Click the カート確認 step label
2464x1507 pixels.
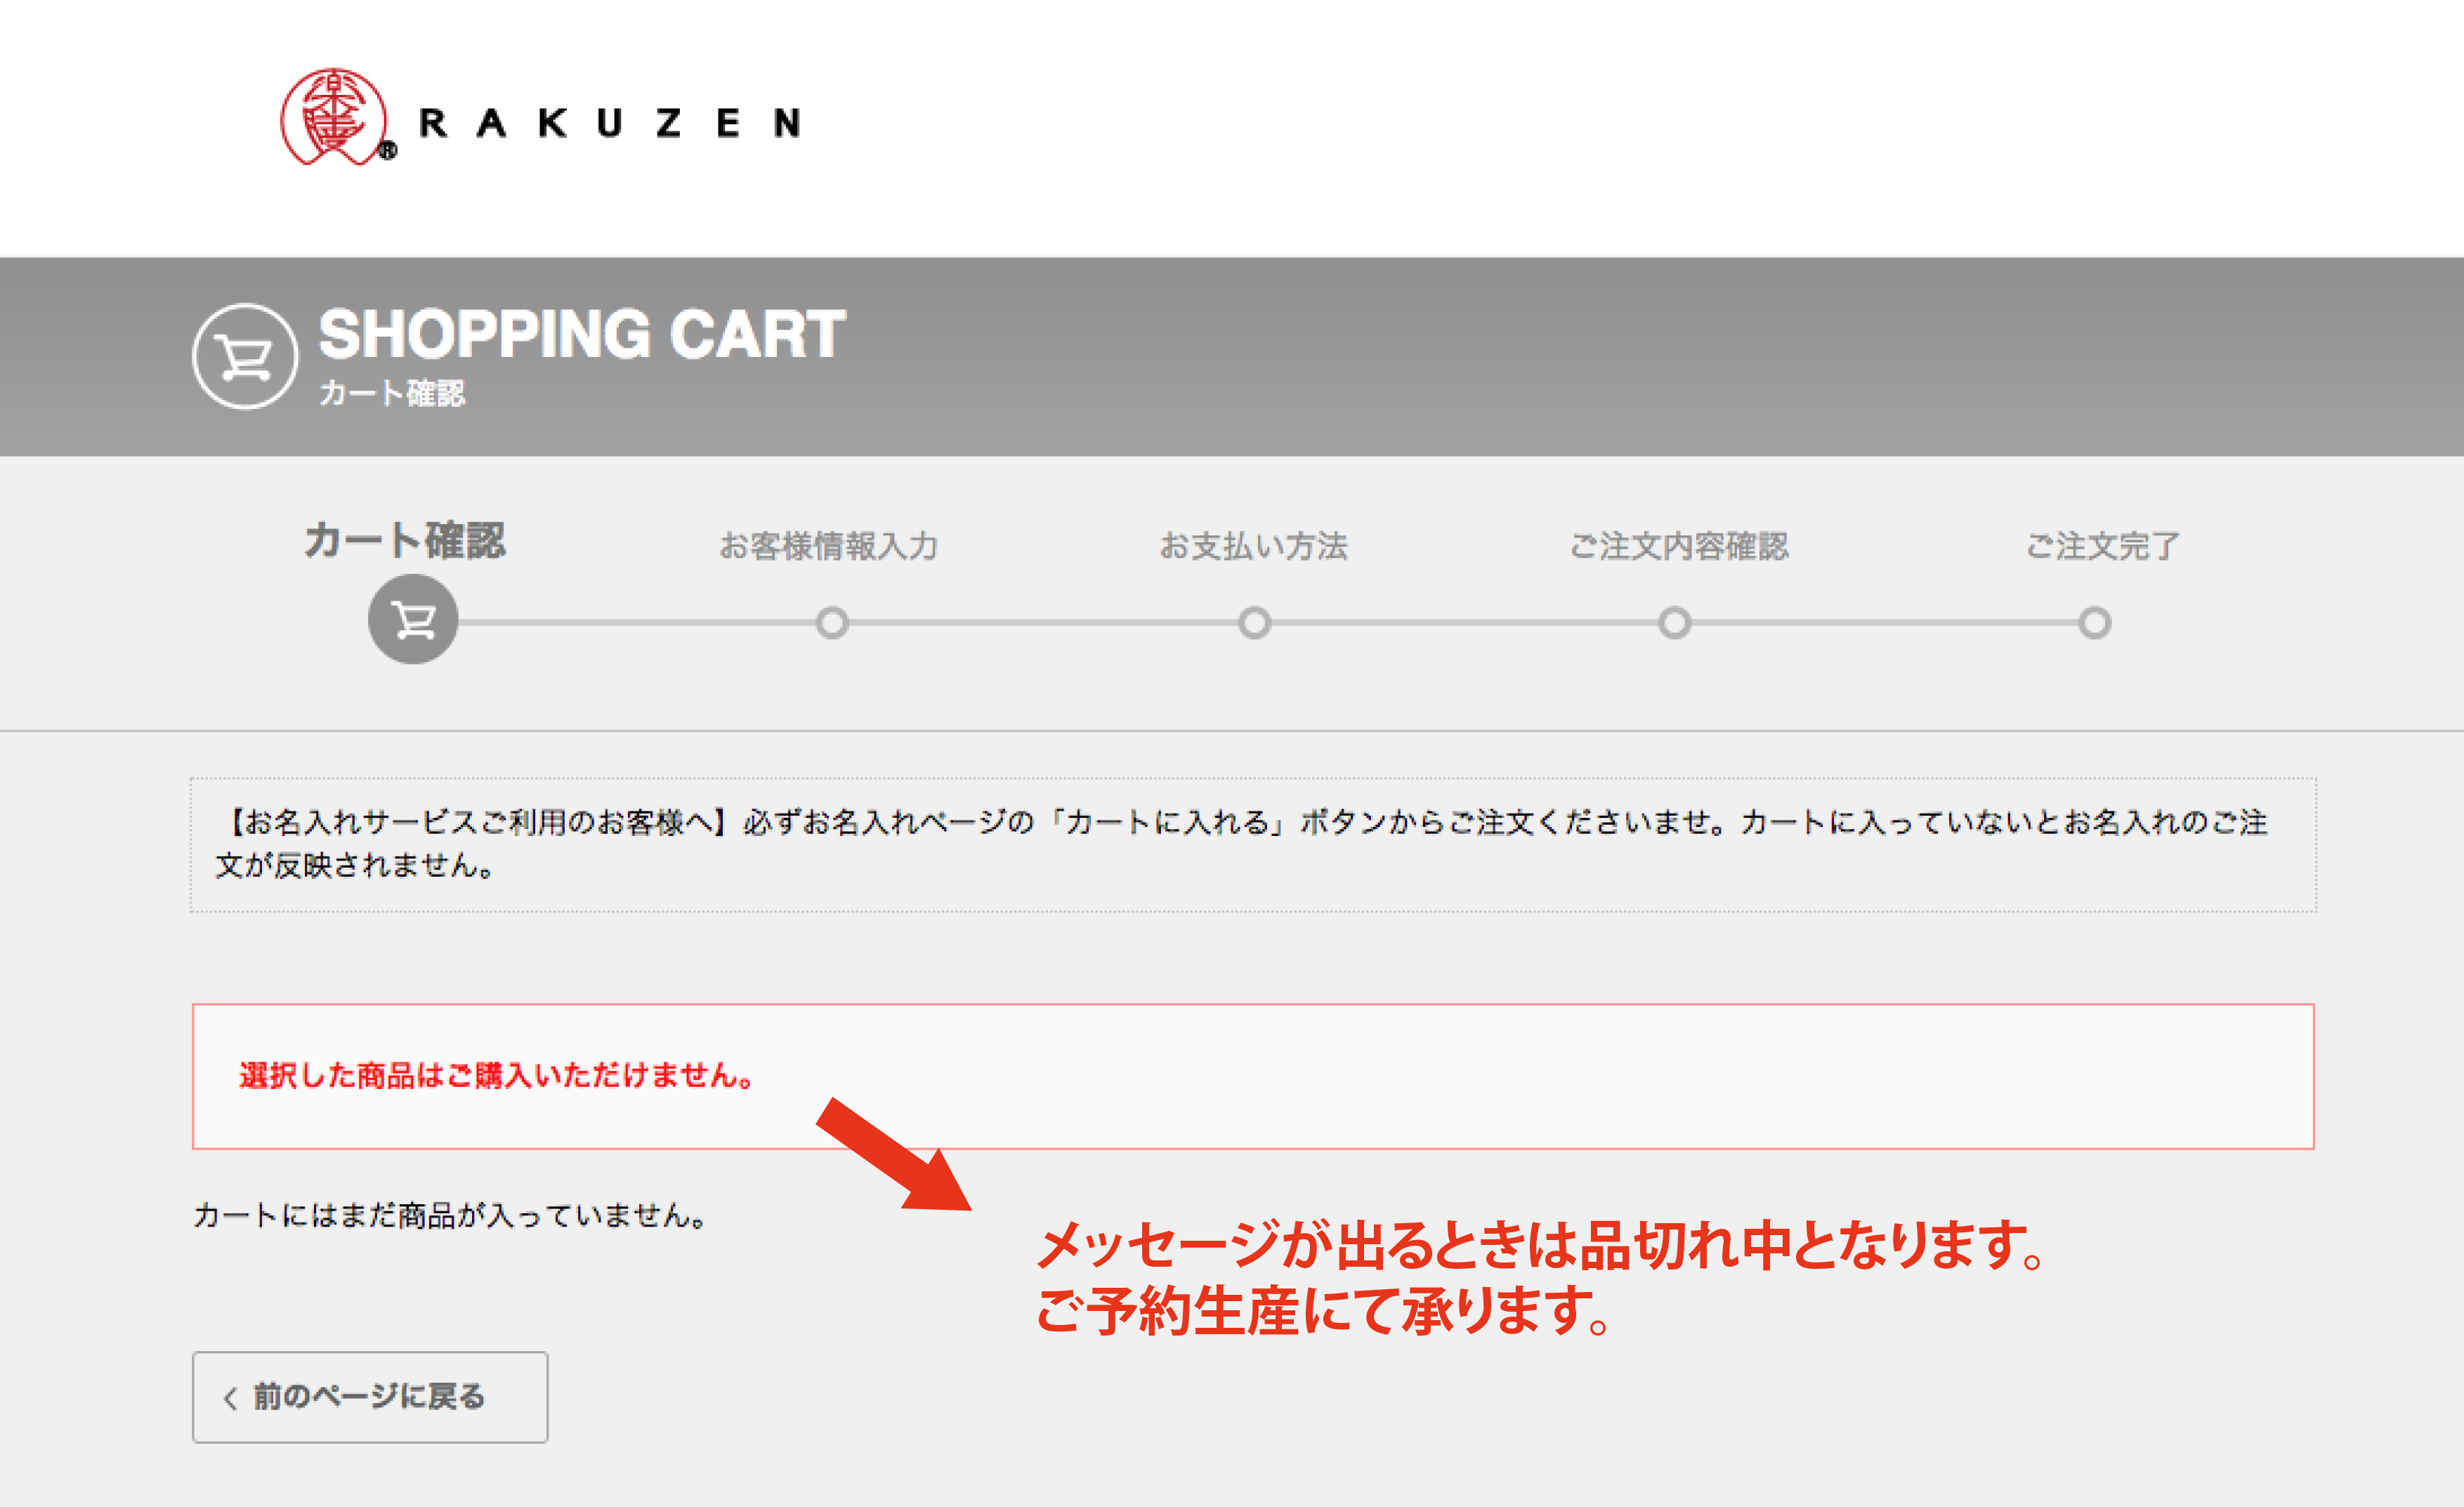[405, 541]
